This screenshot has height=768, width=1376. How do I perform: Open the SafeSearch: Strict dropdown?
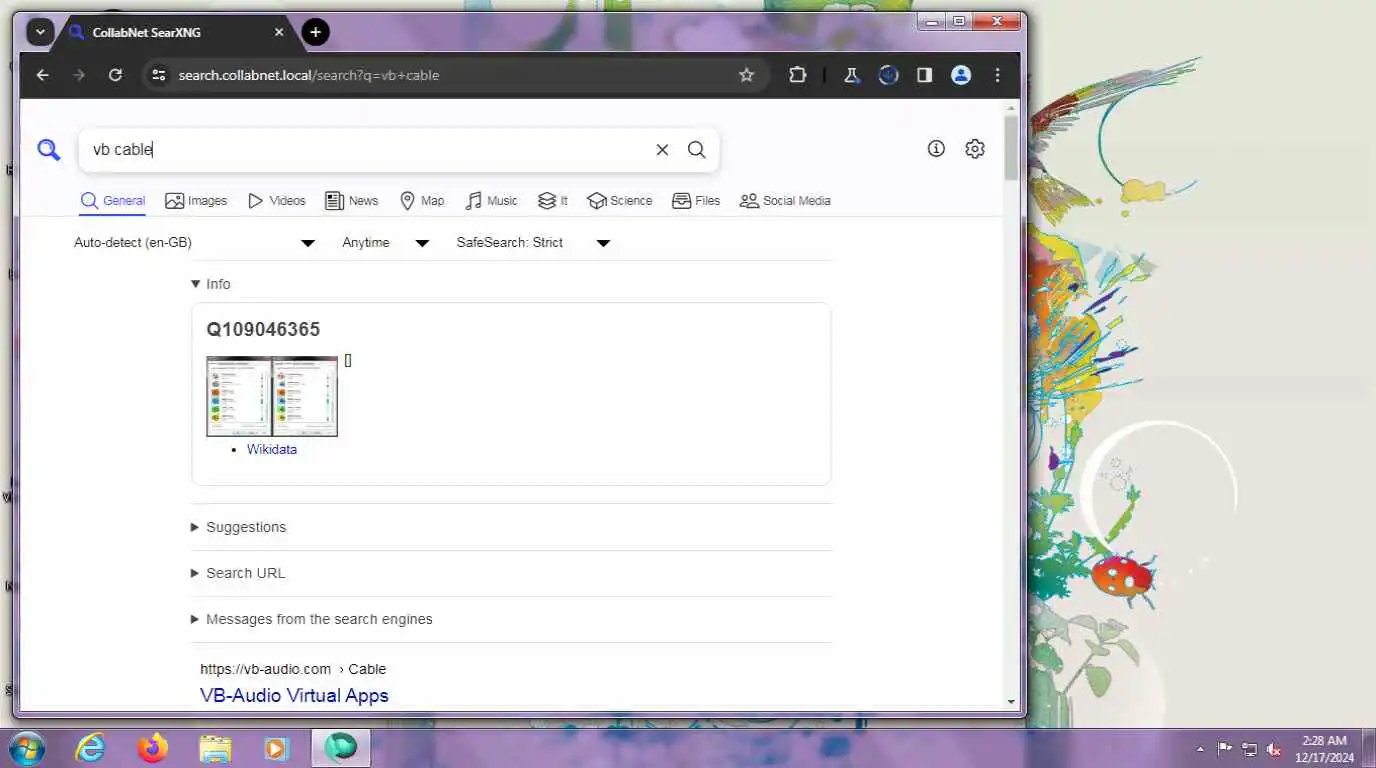click(x=534, y=243)
